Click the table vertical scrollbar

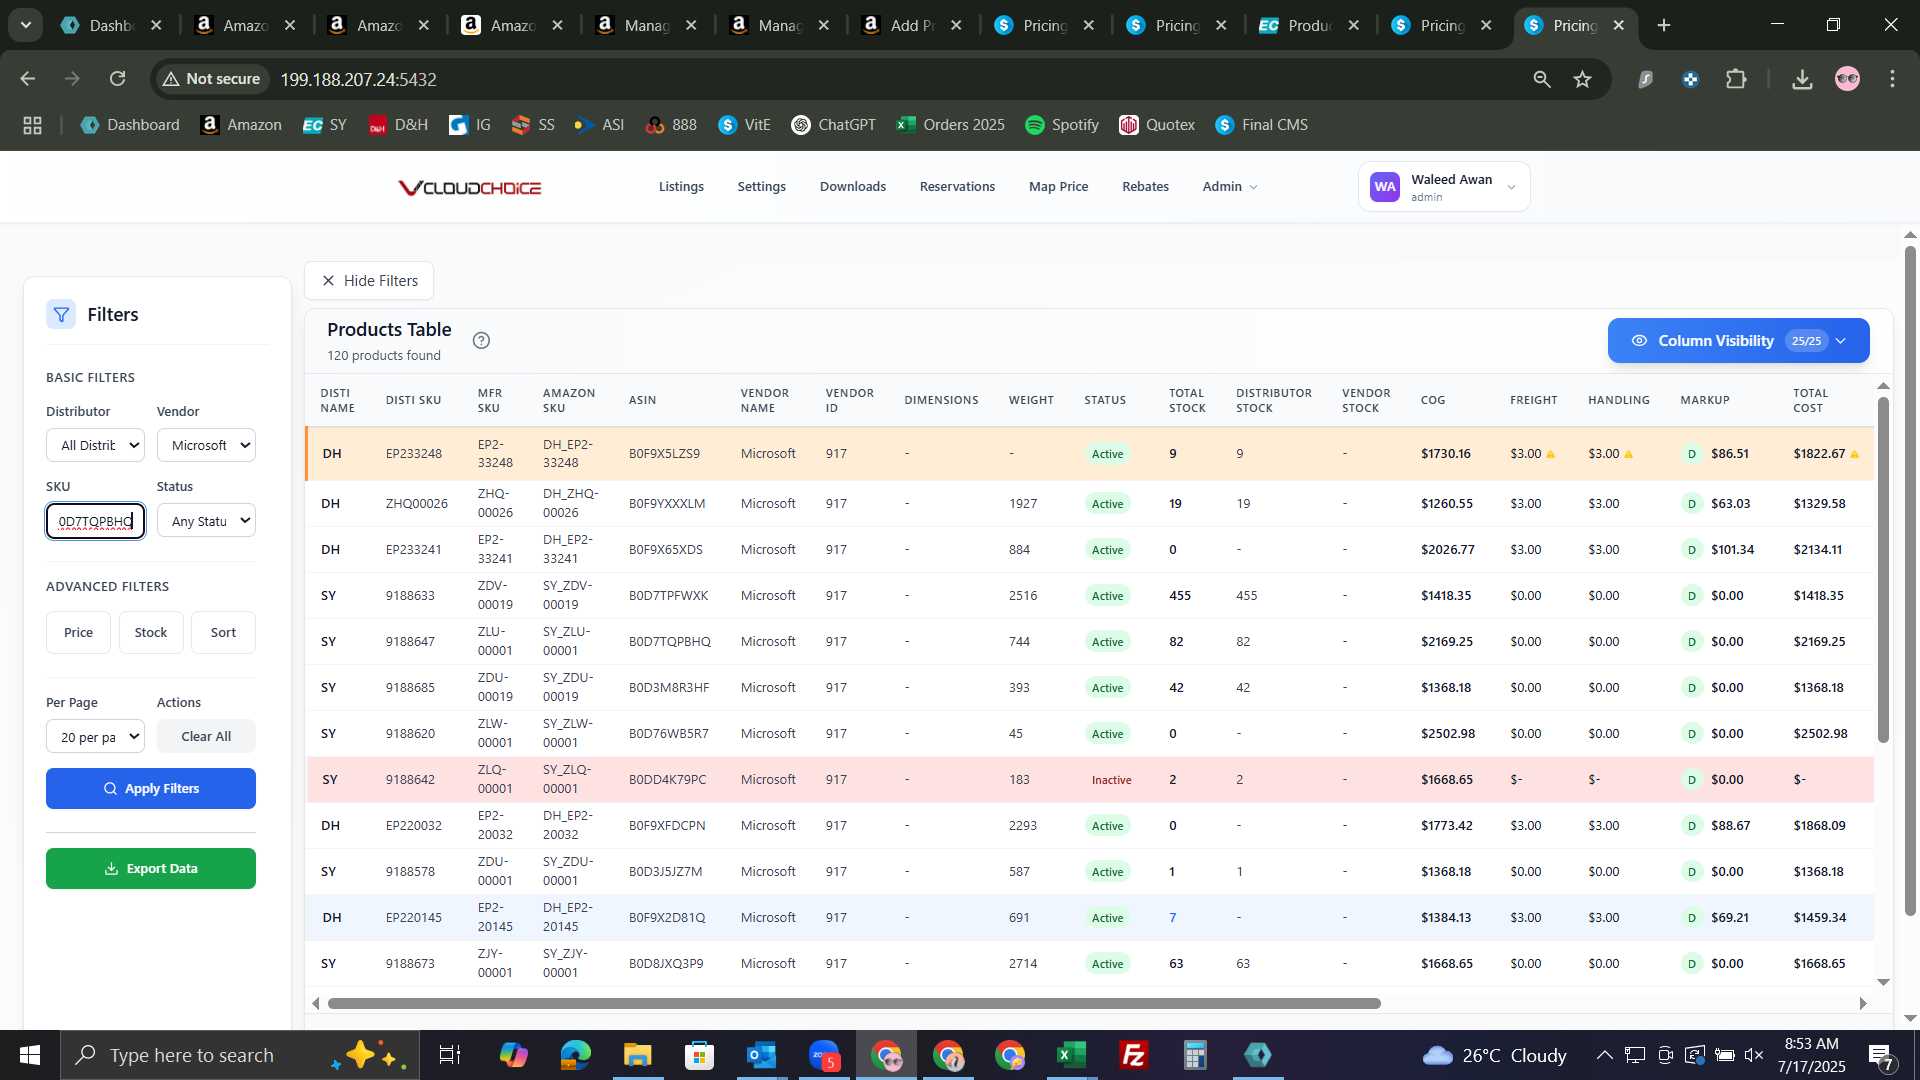pos(1883,570)
